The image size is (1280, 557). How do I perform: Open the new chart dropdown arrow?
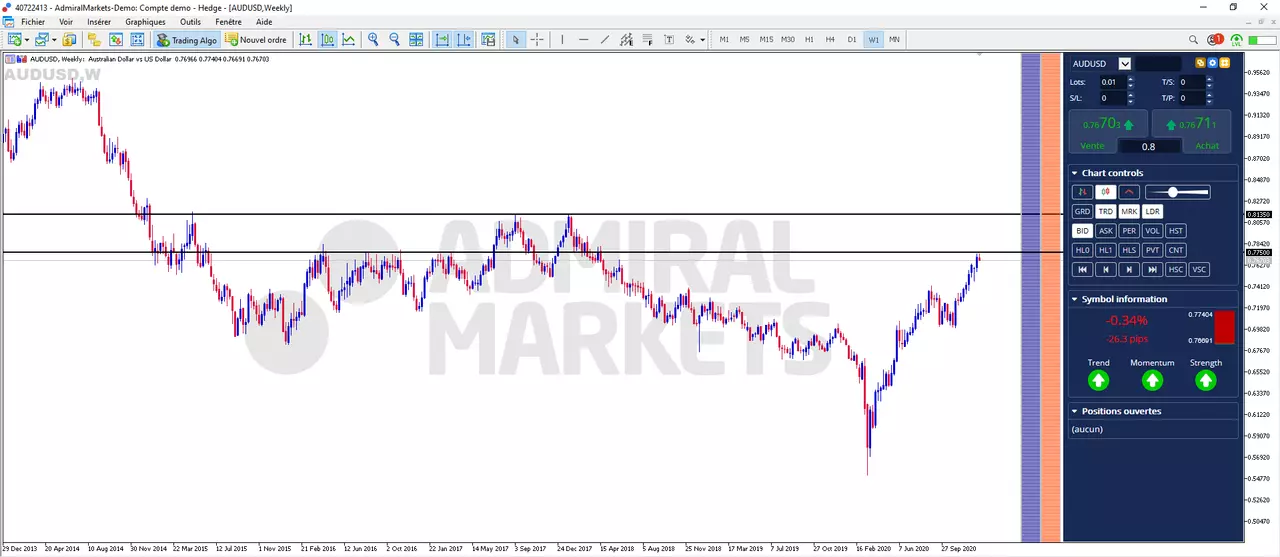[27, 41]
